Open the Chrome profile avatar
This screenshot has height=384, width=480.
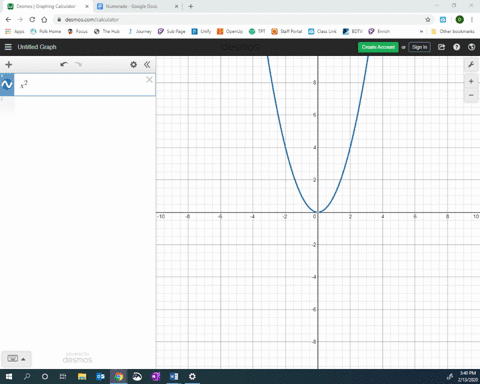click(459, 20)
